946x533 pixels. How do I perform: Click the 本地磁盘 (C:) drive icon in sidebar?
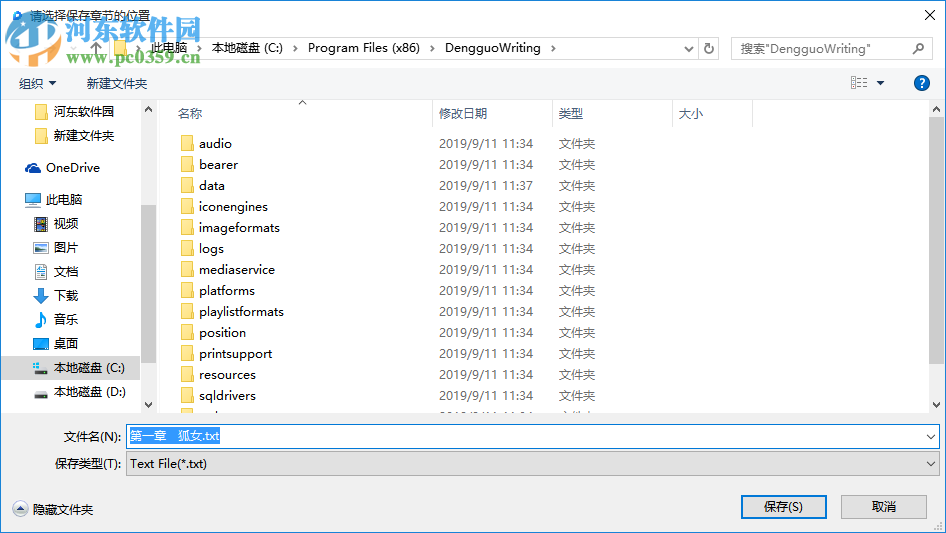coord(40,368)
